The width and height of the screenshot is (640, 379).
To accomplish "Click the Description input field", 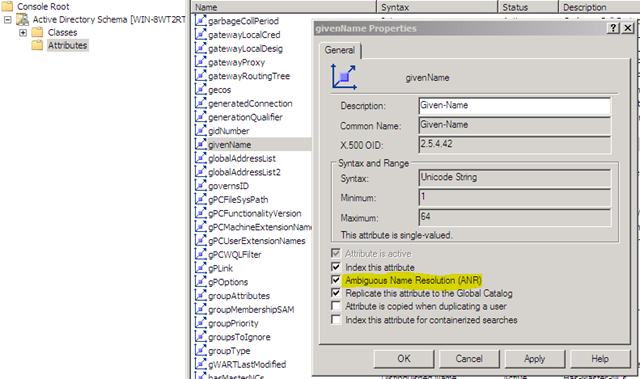I will (515, 105).
